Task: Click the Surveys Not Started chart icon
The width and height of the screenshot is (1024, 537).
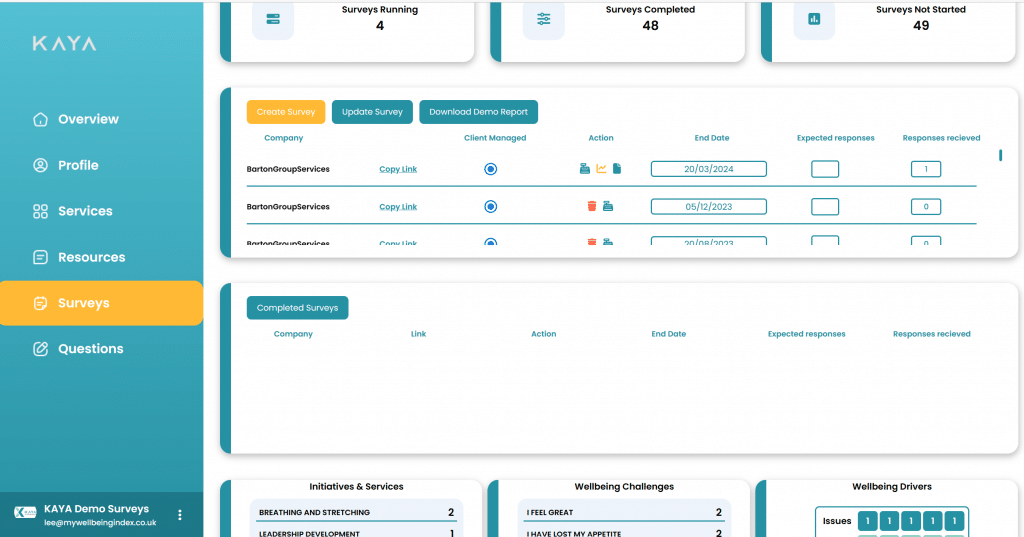Action: 814,19
